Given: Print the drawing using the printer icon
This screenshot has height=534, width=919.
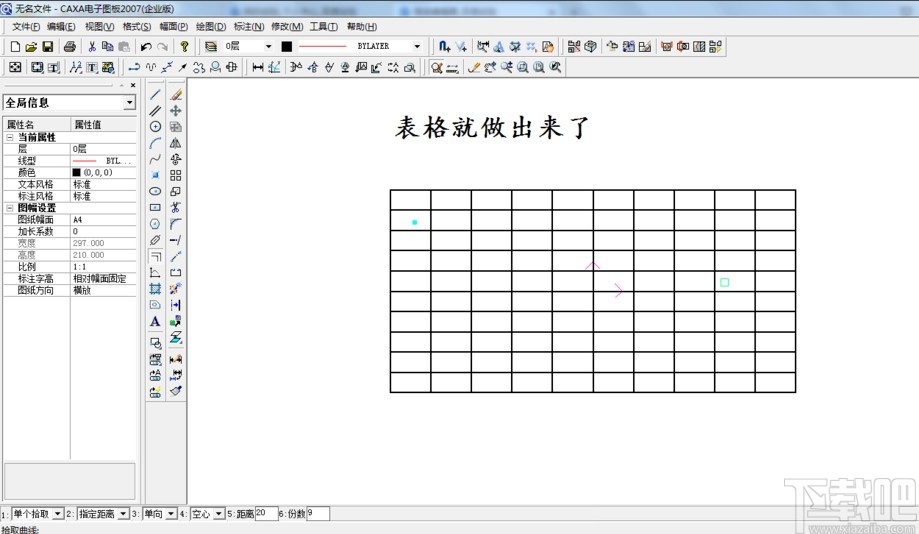Looking at the screenshot, I should click(x=70, y=46).
